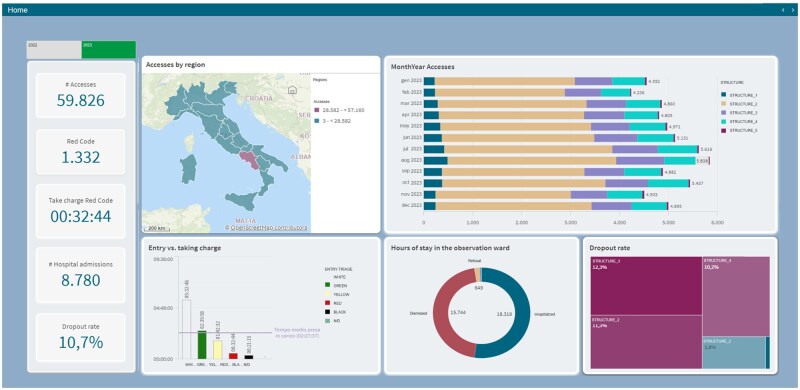
Task: Click the home icon on the map
Action: (292, 90)
